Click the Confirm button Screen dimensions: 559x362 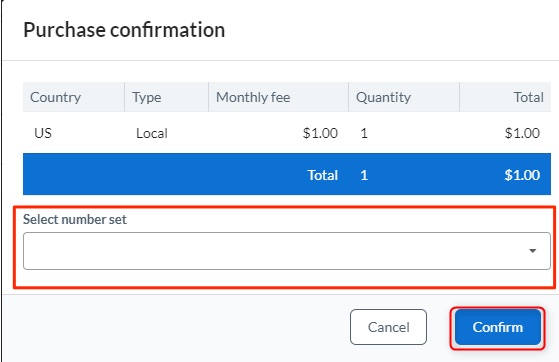point(498,327)
